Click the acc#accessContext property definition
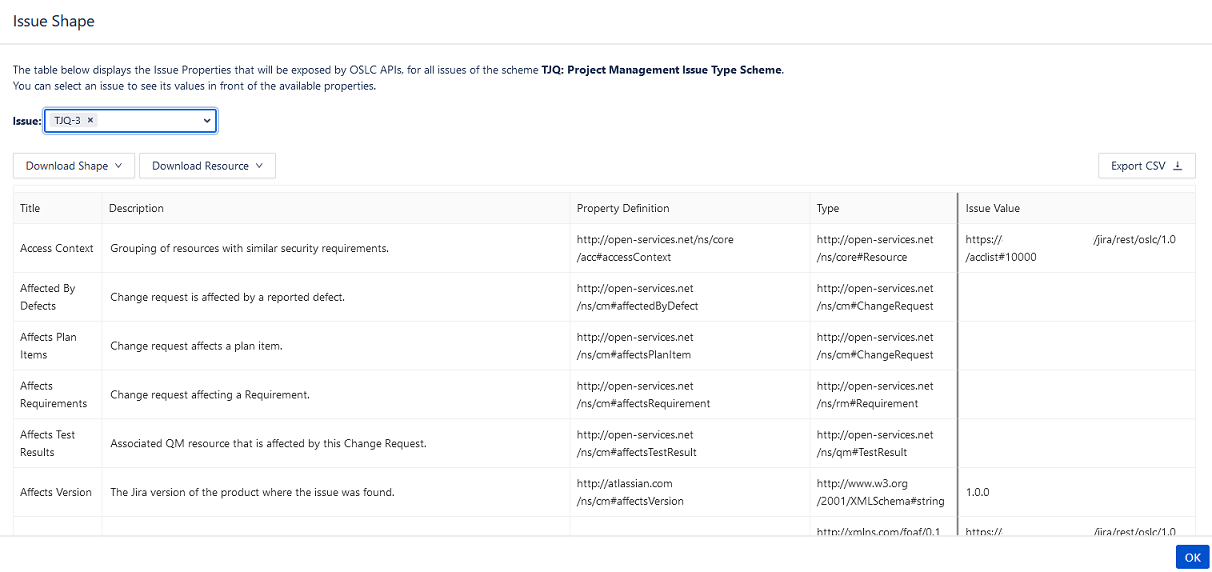Viewport: 1212px width, 572px height. 656,248
